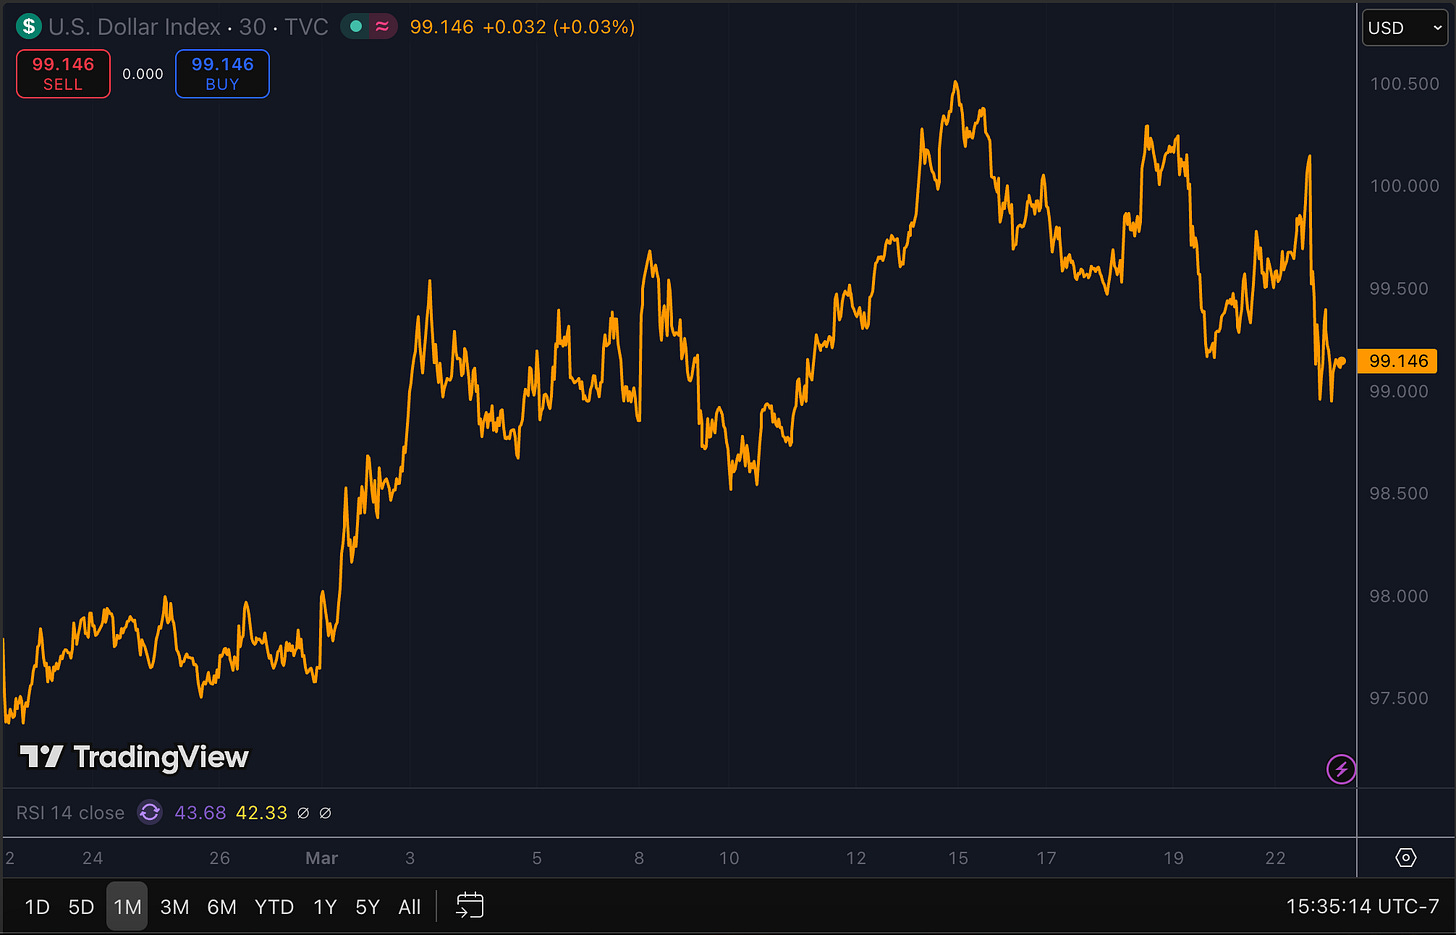Viewport: 1456px width, 935px height.
Task: Select the 6M time range
Action: 221,907
